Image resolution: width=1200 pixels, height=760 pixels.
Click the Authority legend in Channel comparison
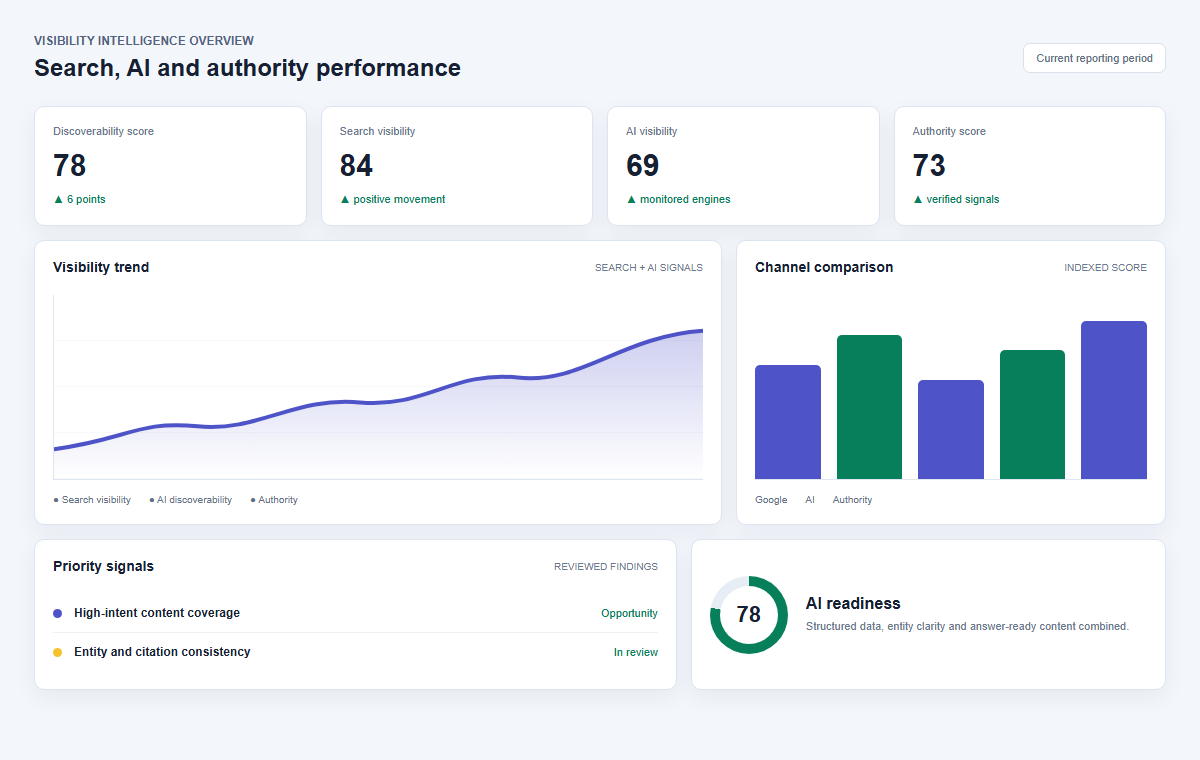click(852, 500)
